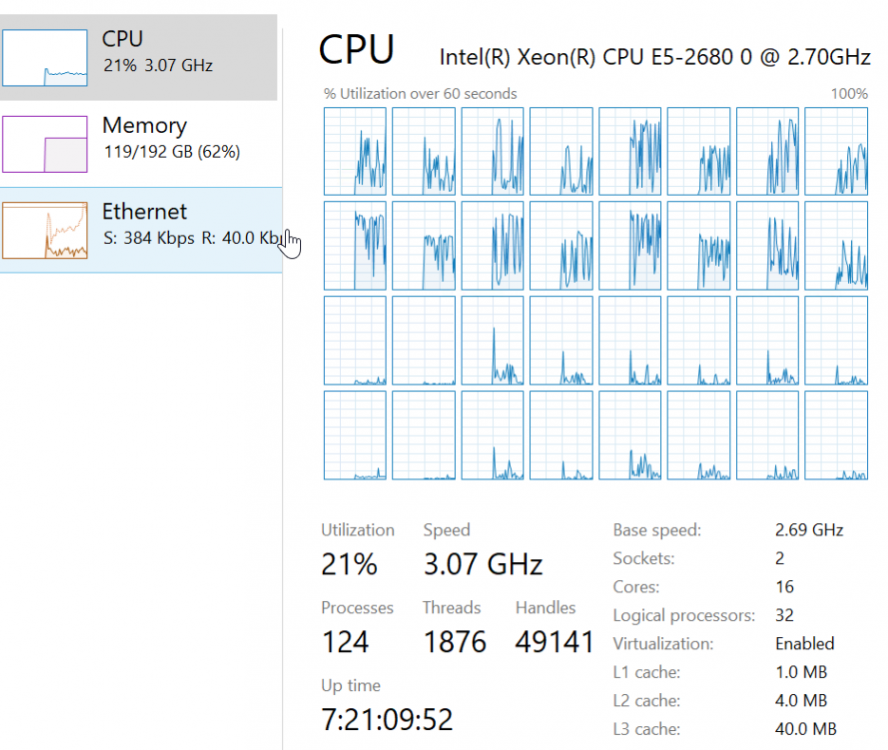Click the '% Utilization over 60 seconds' label
This screenshot has height=750, width=888.
point(420,94)
